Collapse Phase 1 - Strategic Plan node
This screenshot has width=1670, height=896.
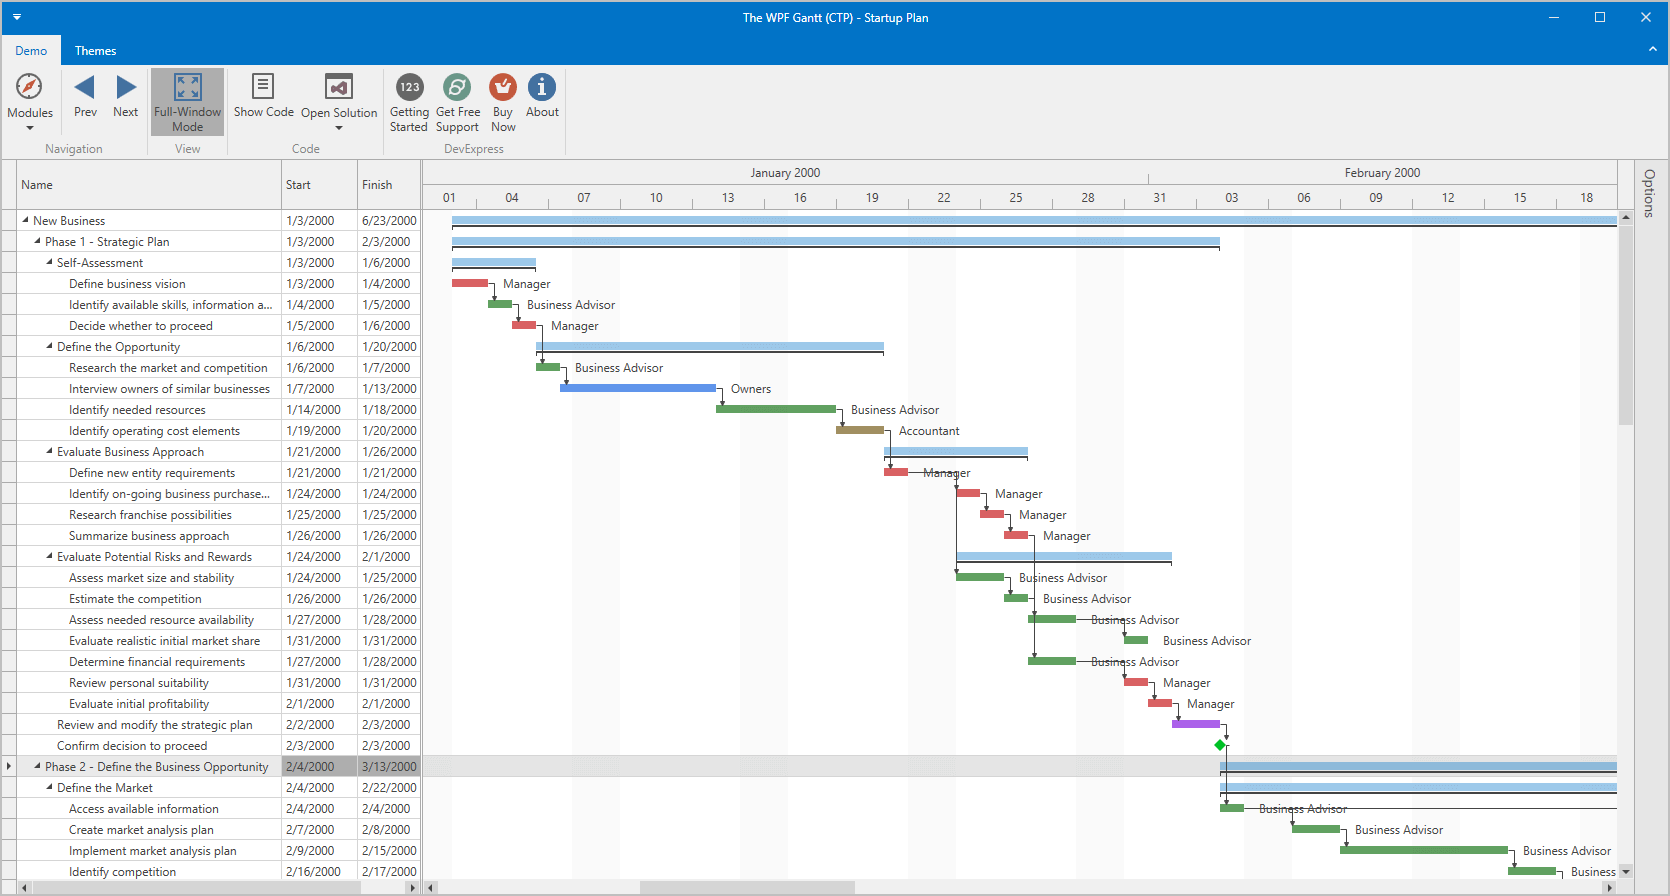coord(38,241)
